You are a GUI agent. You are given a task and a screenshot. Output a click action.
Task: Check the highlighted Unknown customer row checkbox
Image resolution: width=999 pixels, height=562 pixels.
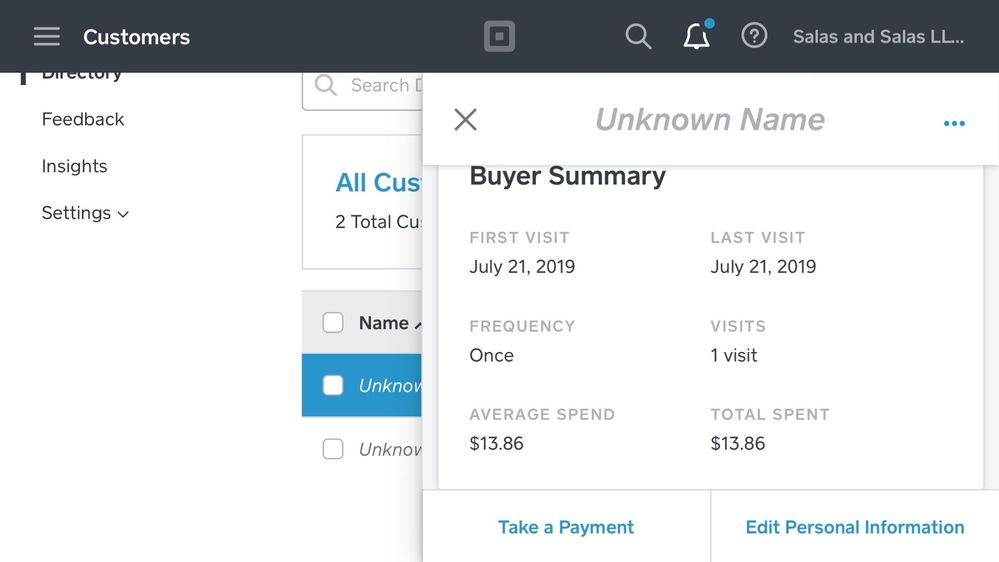click(333, 385)
